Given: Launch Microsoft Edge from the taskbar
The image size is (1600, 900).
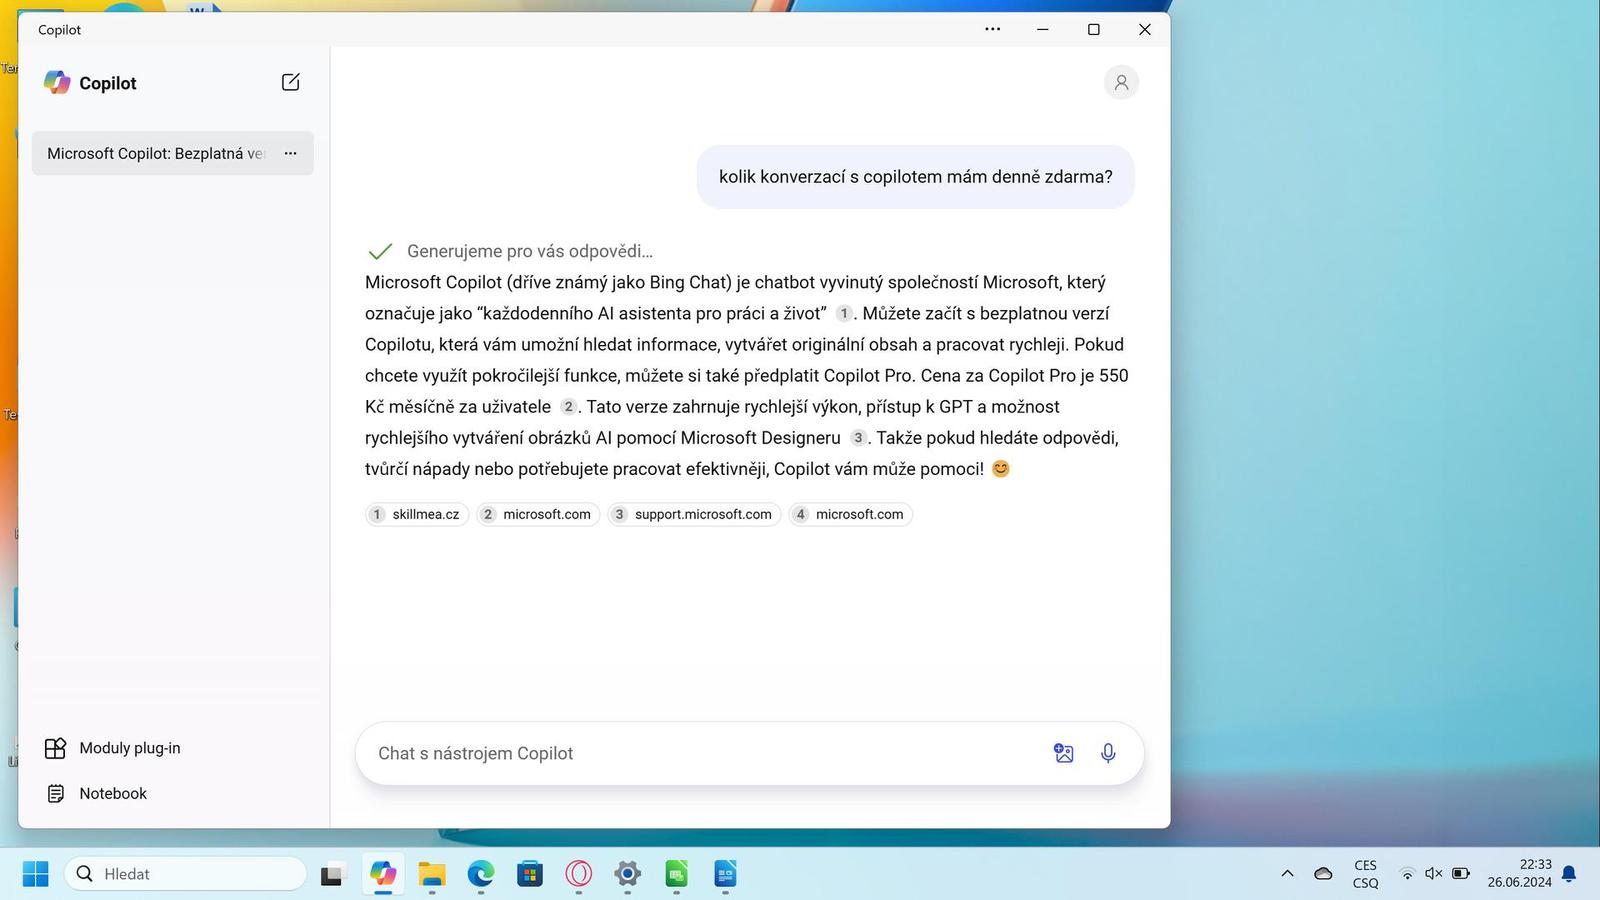Looking at the screenshot, I should point(480,875).
